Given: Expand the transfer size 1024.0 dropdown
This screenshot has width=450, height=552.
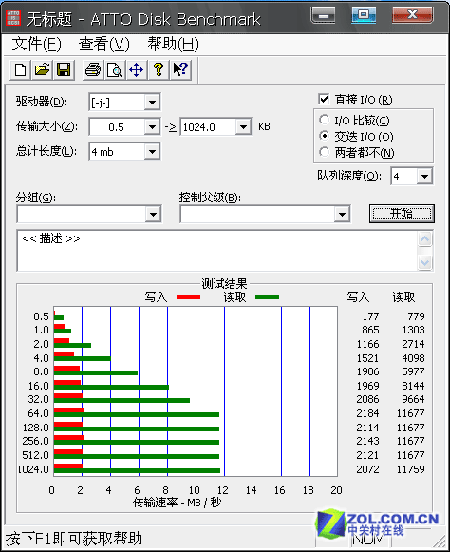Looking at the screenshot, I should 243,127.
